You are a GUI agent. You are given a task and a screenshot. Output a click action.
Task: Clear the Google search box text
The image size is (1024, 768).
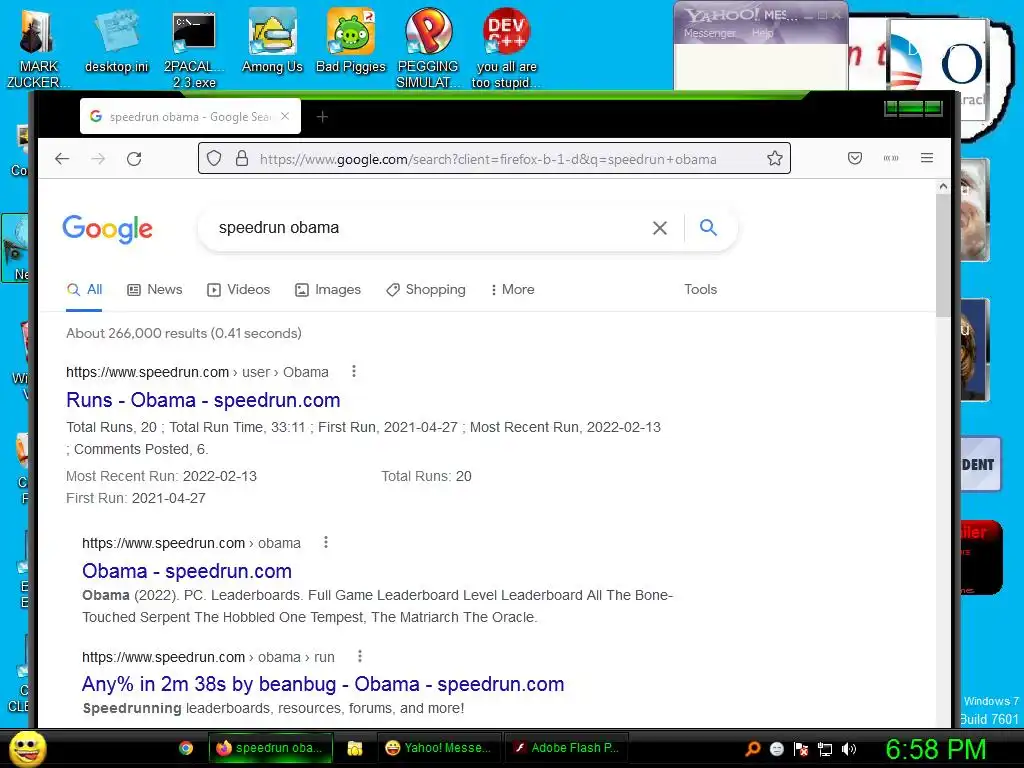point(660,228)
